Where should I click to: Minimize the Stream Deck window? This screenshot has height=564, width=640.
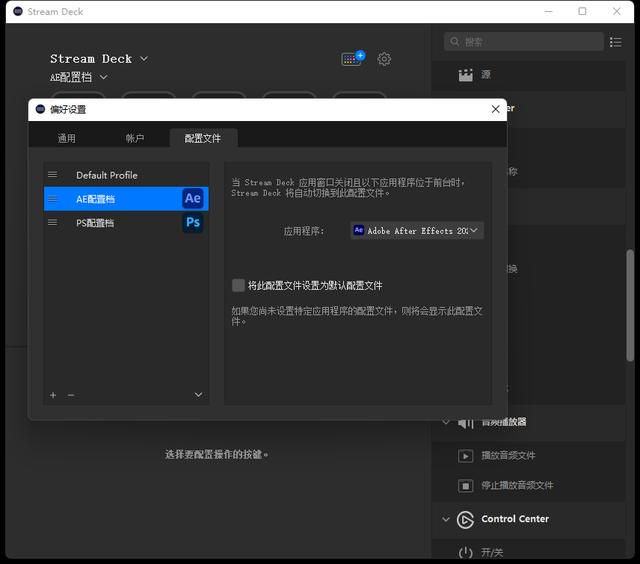click(548, 11)
